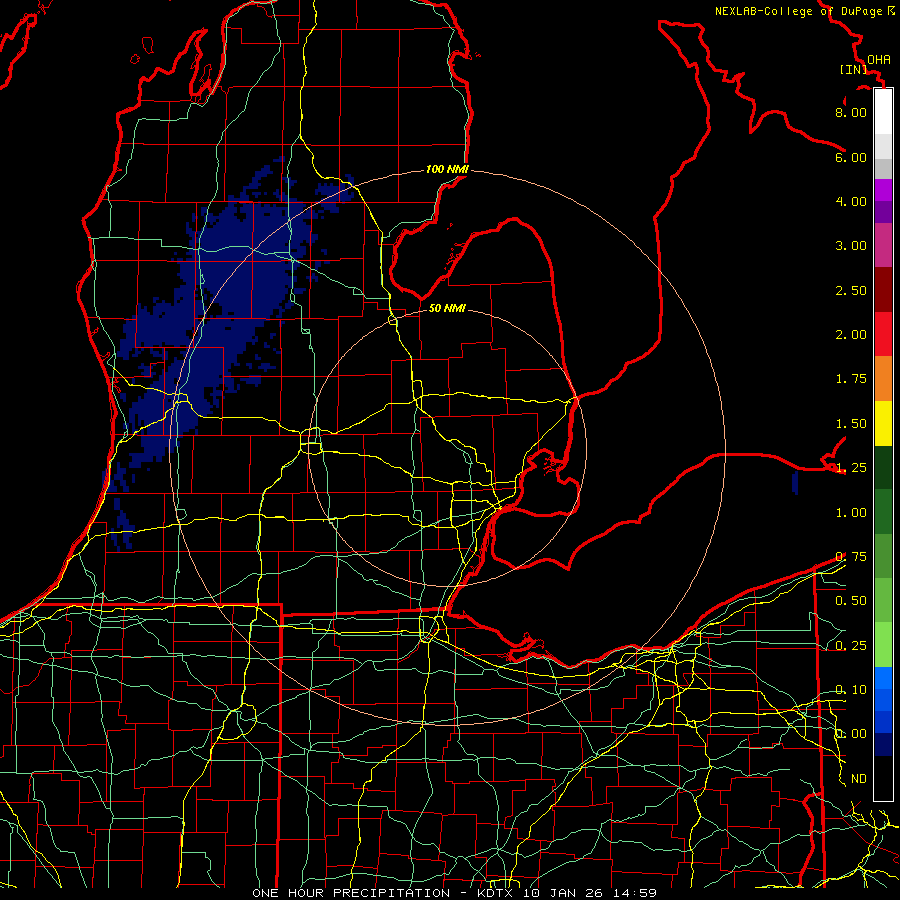Pick the yellow 1.50 legend swatch
900x900 pixels.
(883, 423)
